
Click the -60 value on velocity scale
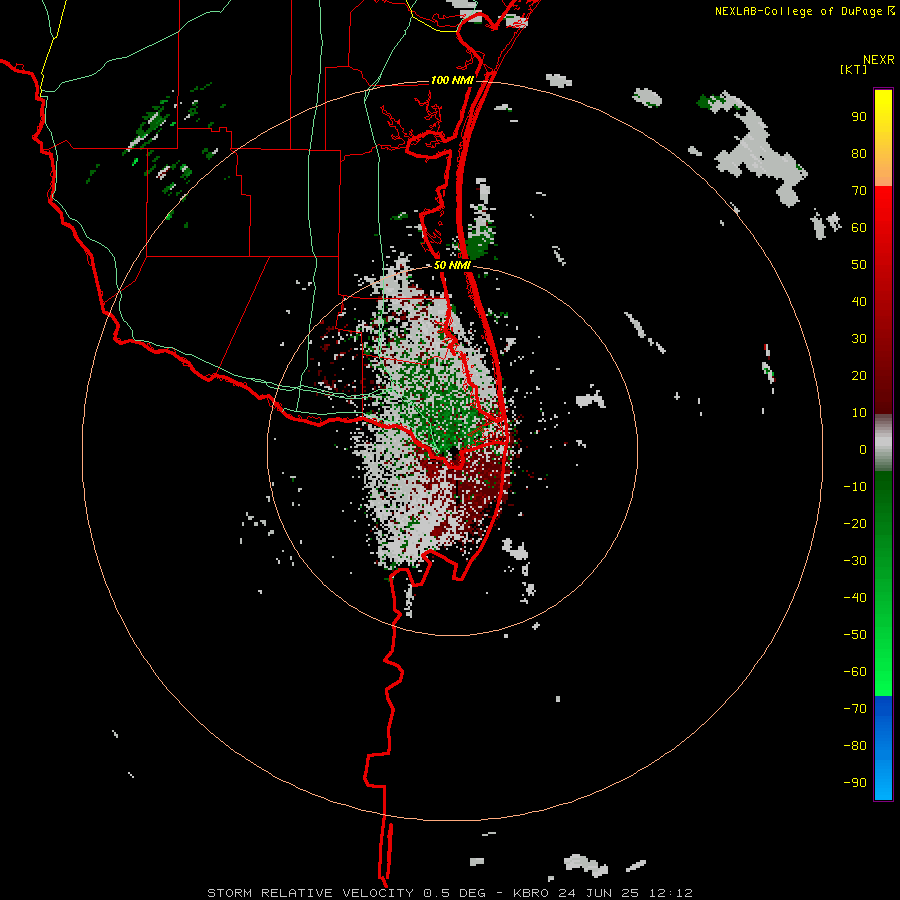855,672
